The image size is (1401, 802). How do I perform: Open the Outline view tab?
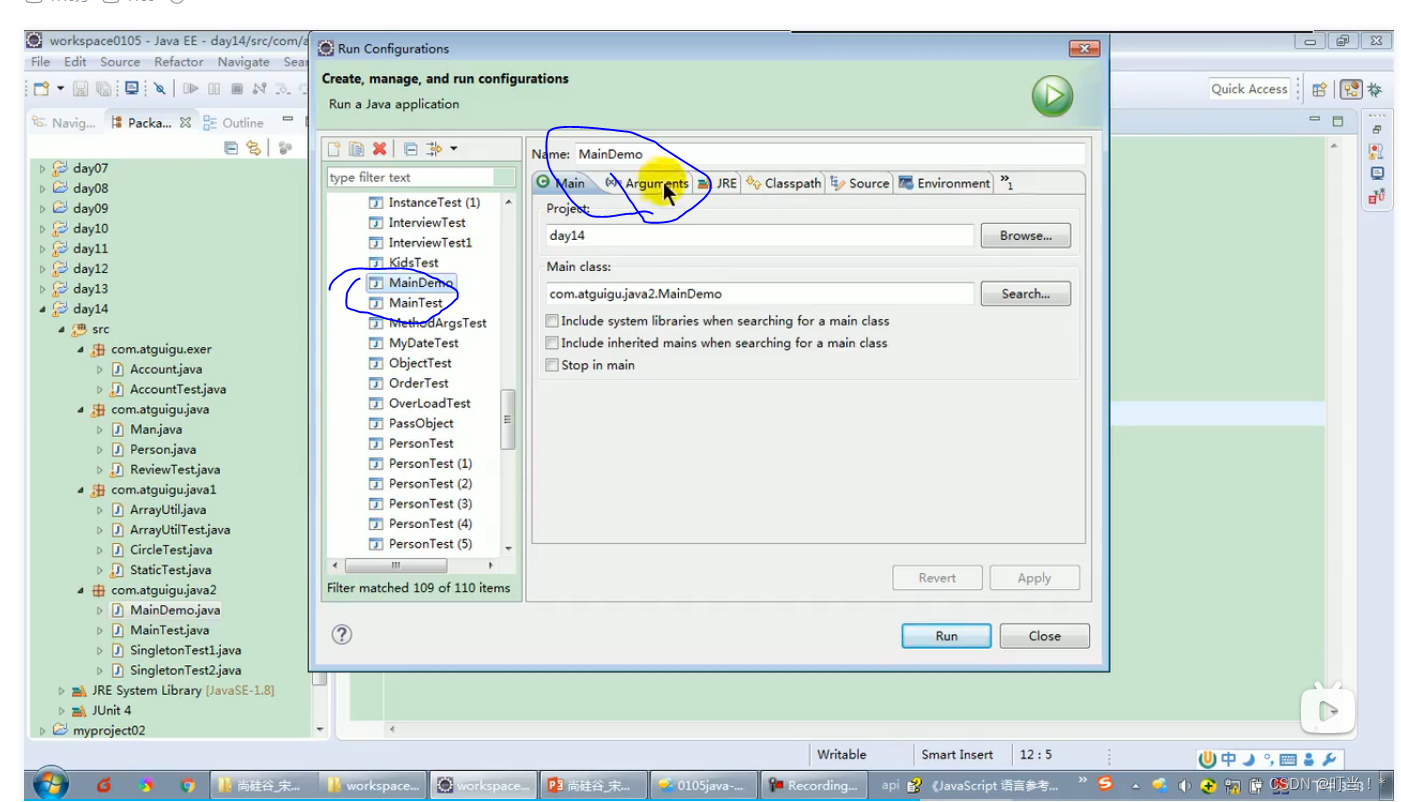[x=234, y=123]
